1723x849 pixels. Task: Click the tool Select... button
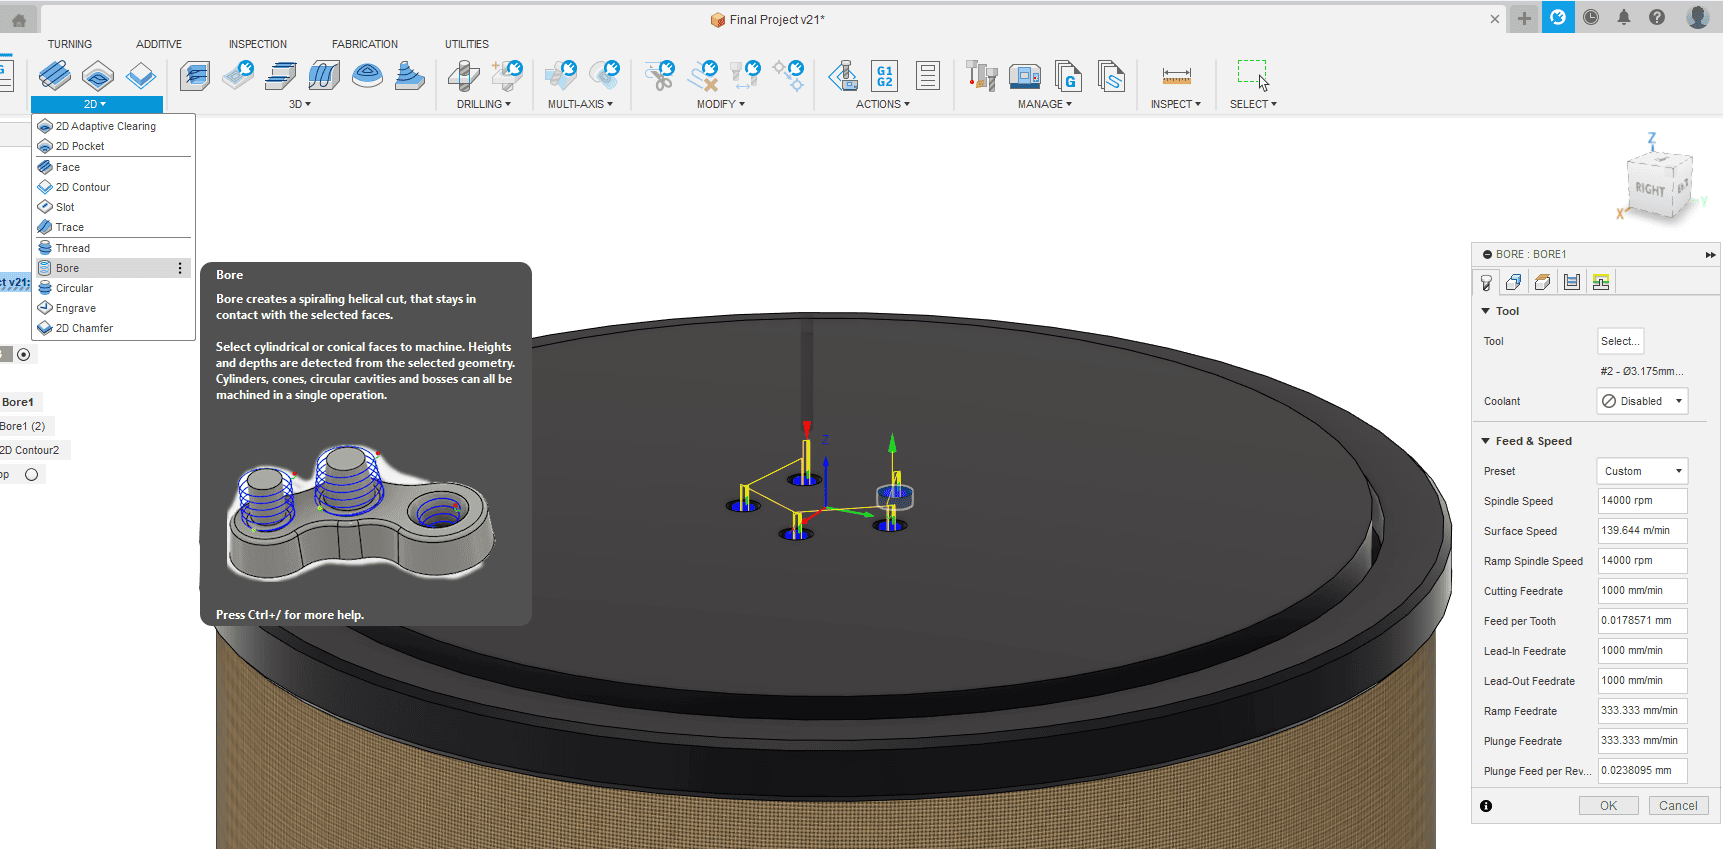tap(1620, 341)
